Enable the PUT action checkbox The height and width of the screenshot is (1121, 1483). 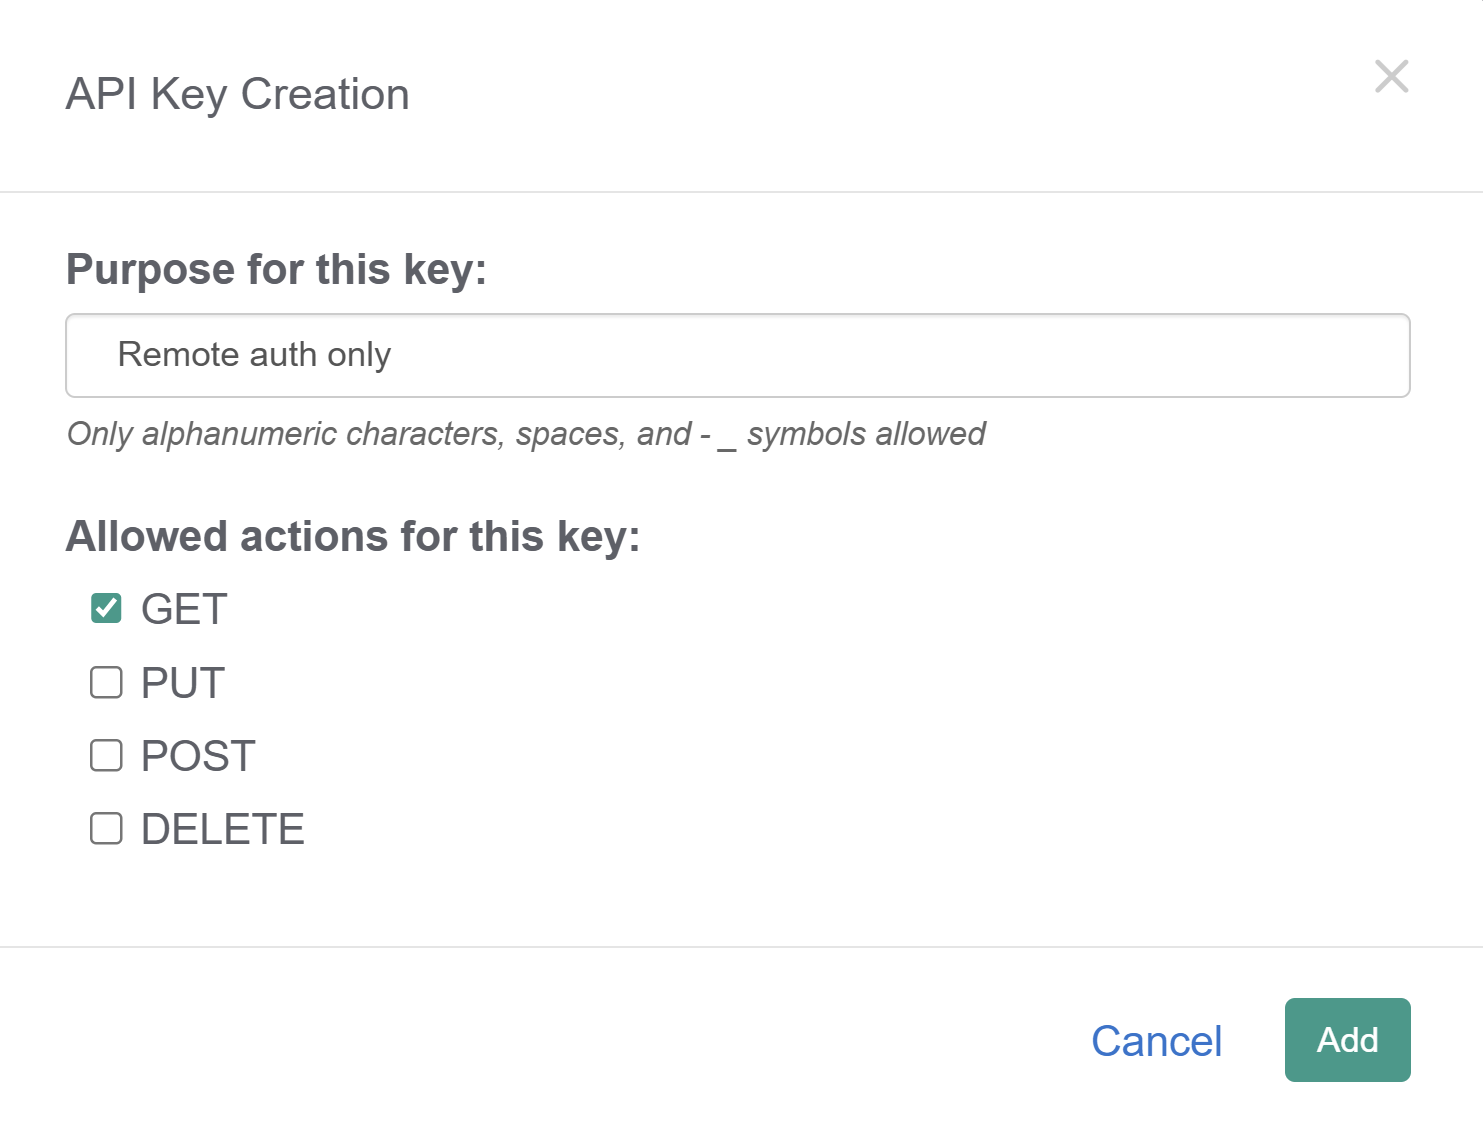tap(105, 682)
